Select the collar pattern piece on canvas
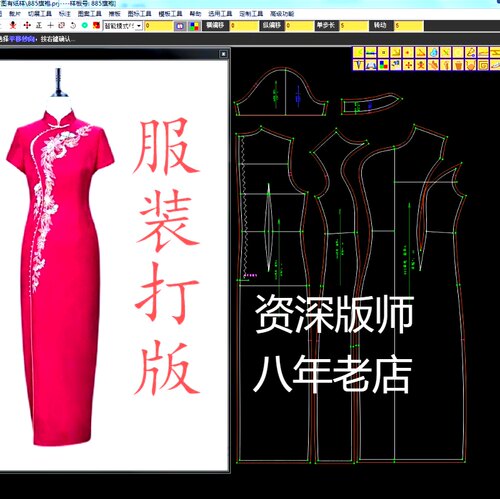Viewport: 500px width, 499px height. [x=371, y=104]
